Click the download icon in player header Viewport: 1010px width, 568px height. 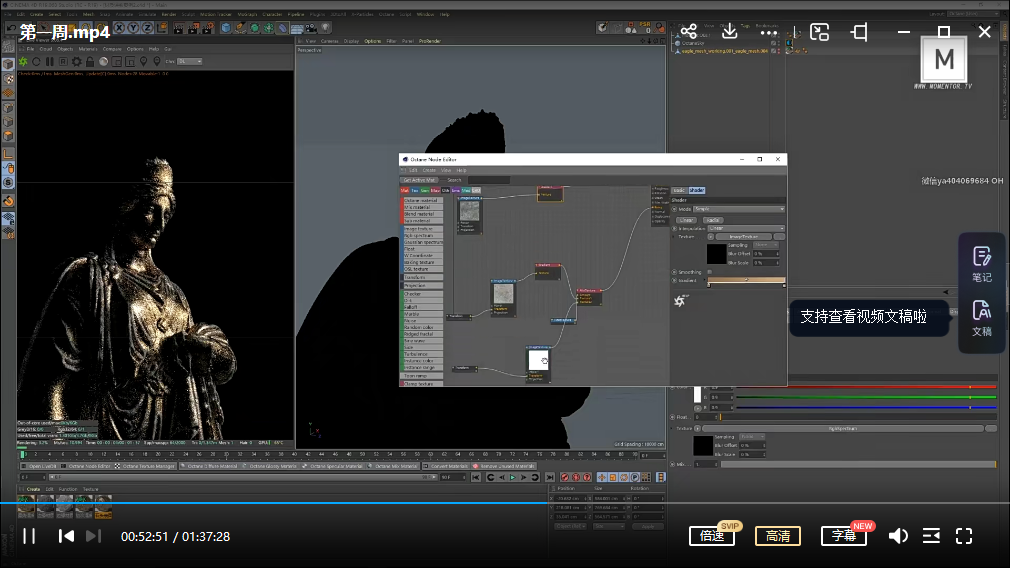point(729,31)
